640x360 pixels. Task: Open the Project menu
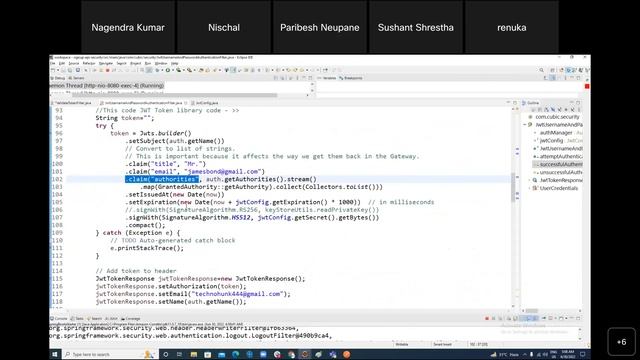click(136, 64)
